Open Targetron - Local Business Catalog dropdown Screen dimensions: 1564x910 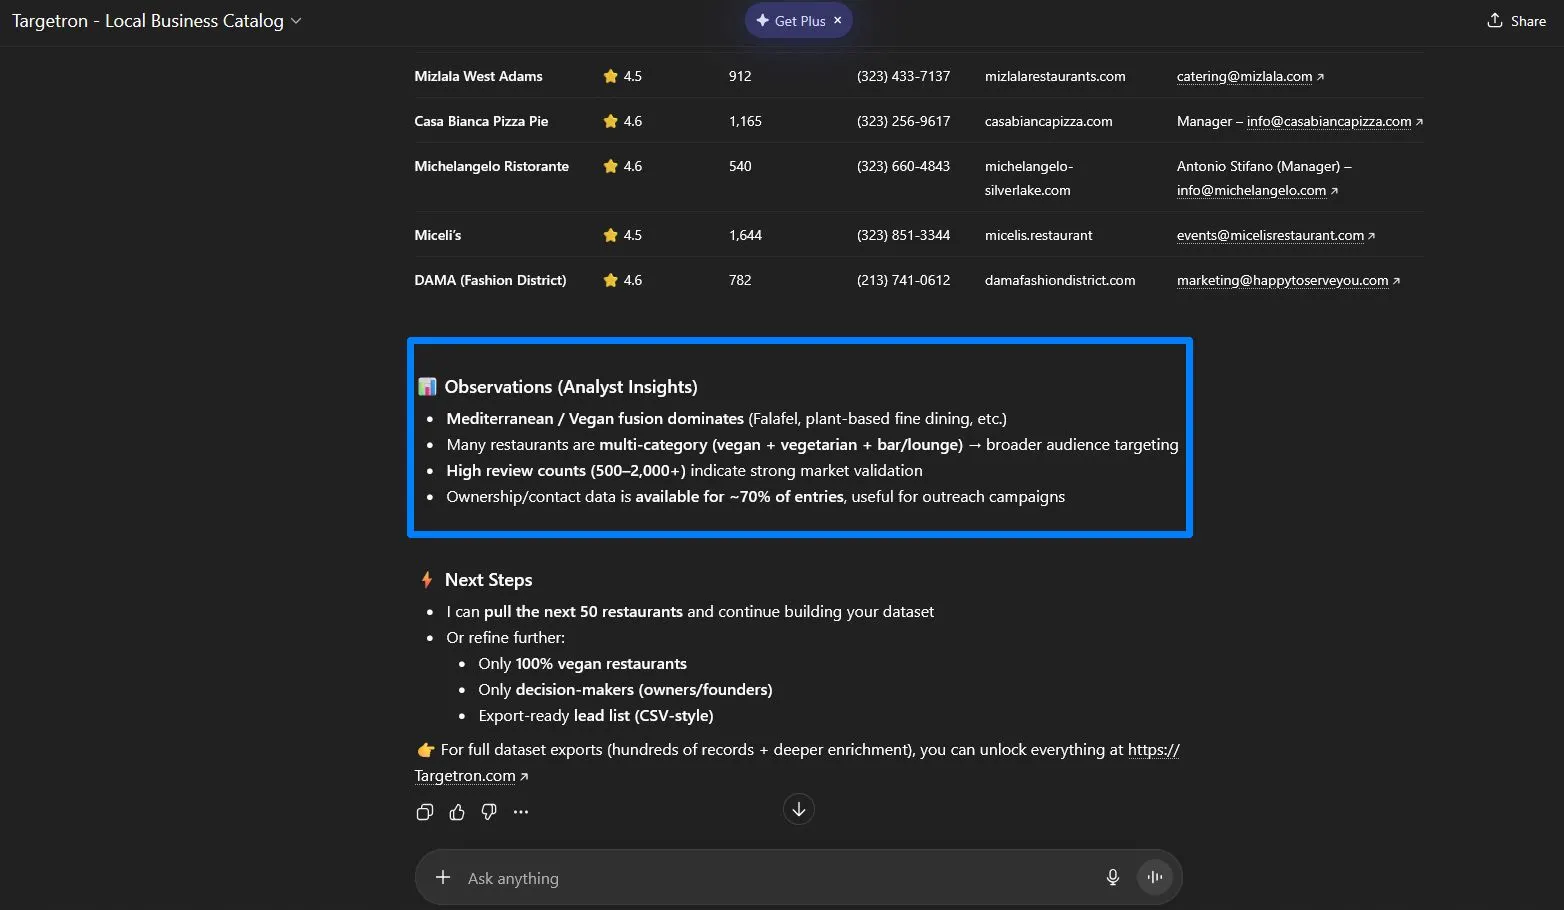156,21
